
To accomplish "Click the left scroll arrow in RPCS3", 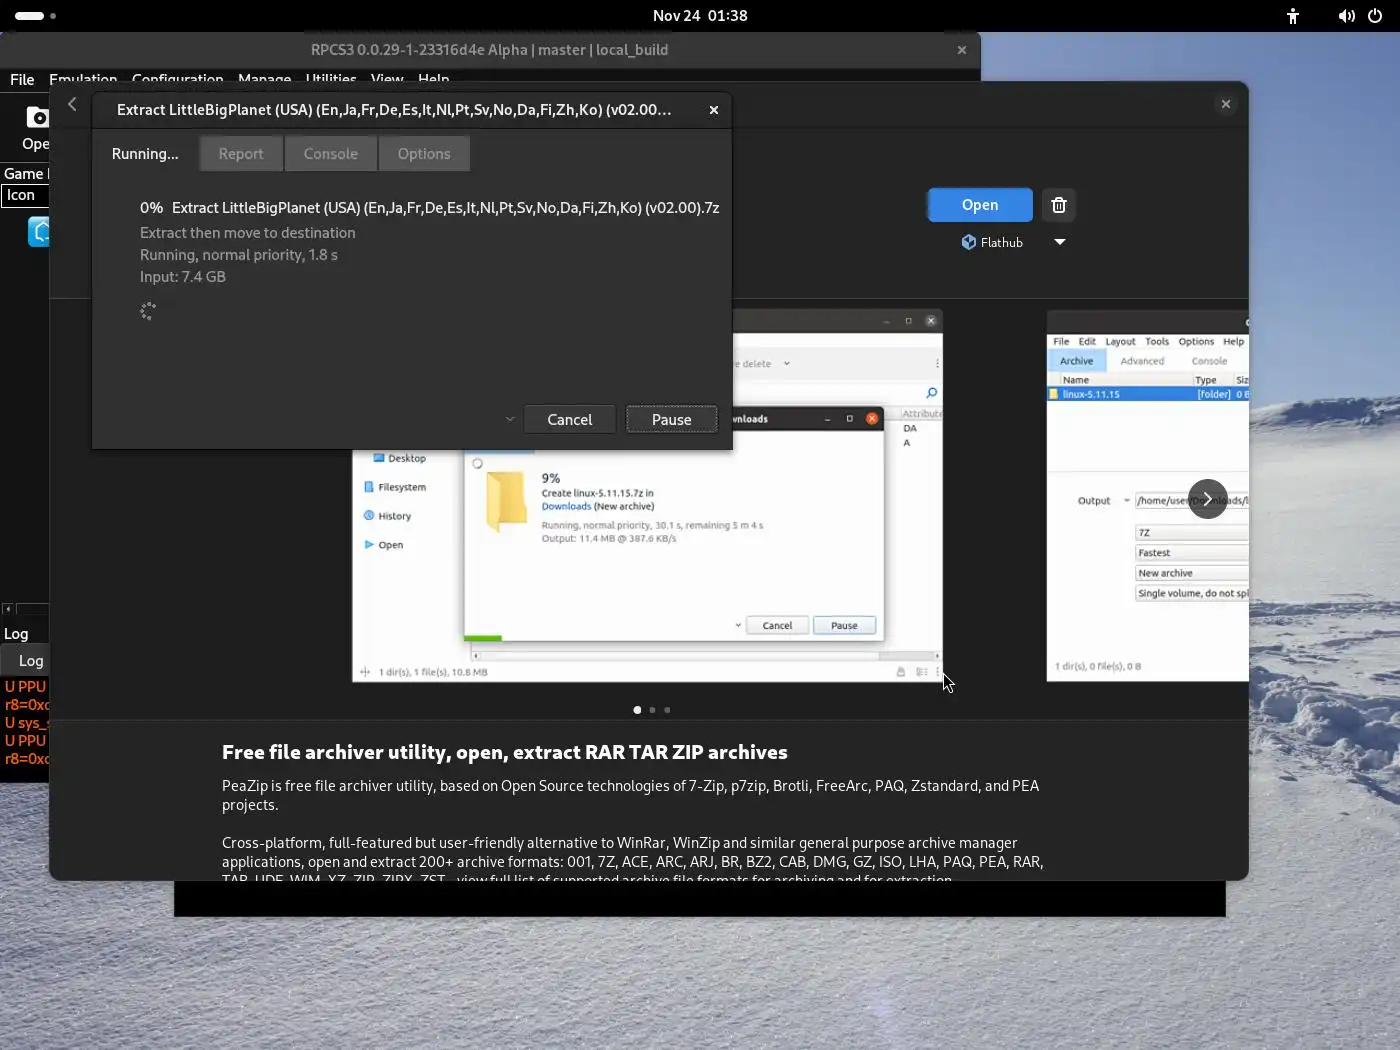I will tap(8, 608).
